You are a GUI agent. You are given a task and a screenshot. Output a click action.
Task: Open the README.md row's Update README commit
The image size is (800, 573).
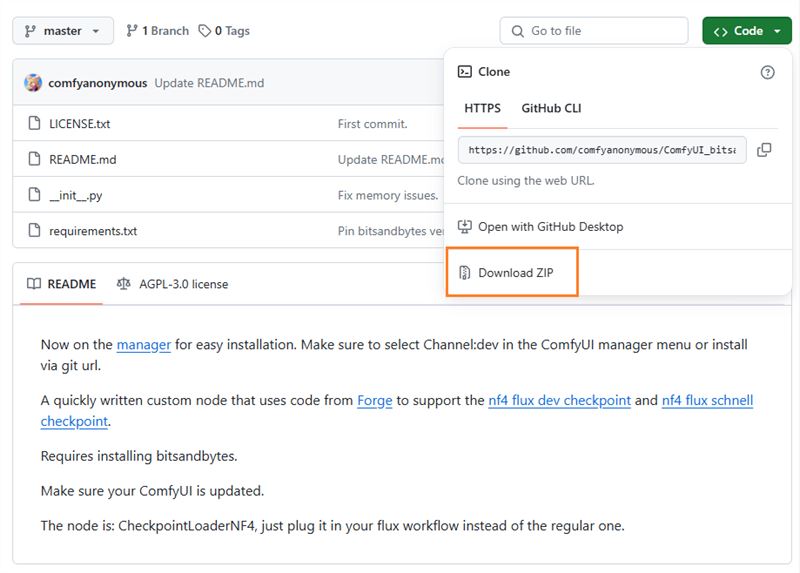391,160
